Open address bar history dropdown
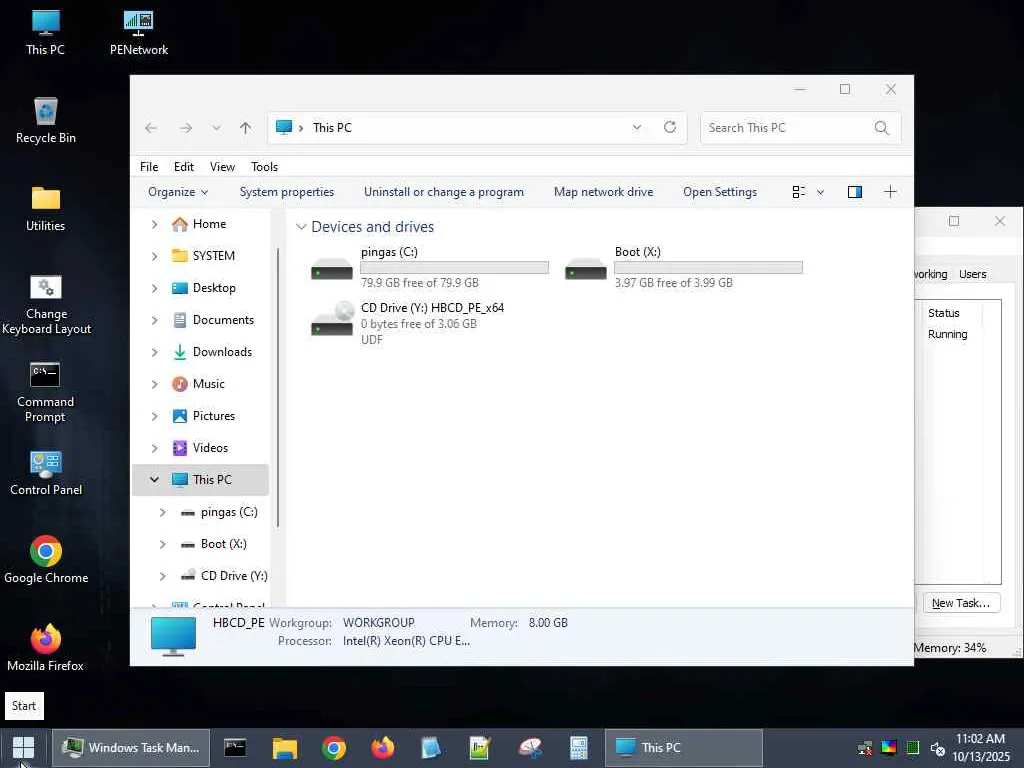This screenshot has height=768, width=1024. pyautogui.click(x=637, y=127)
